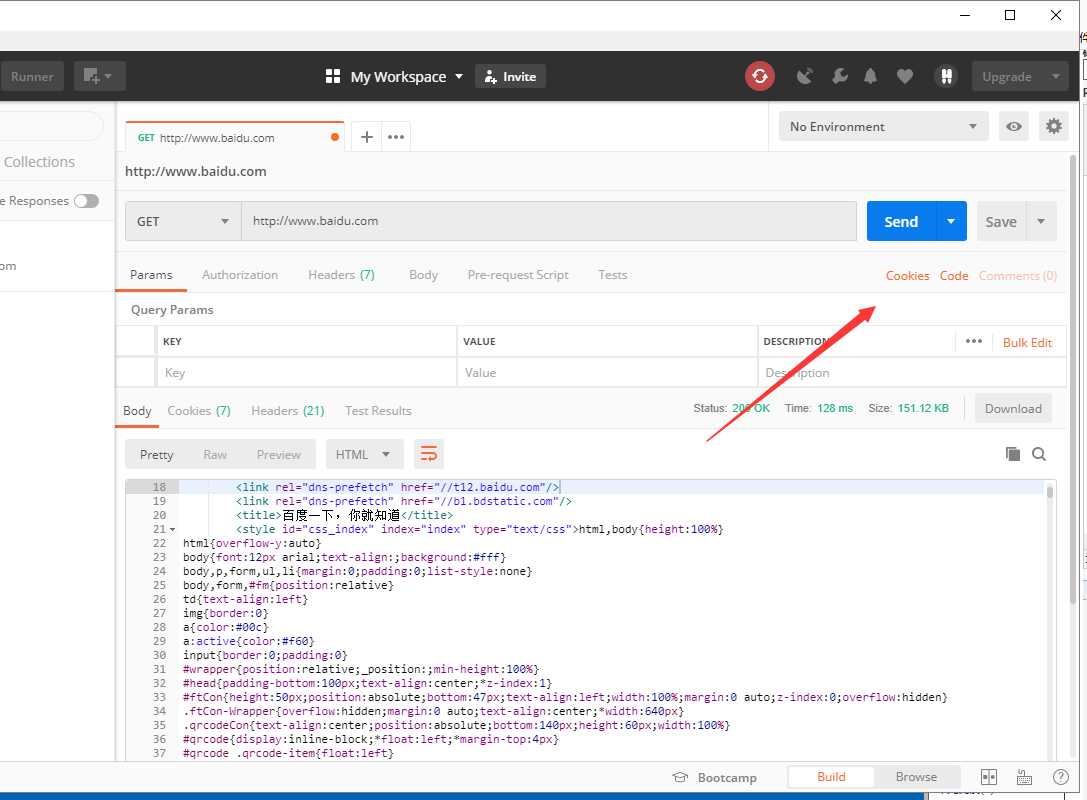Viewport: 1087px width, 800px height.
Task: Open the No Environment dropdown
Action: coord(883,127)
